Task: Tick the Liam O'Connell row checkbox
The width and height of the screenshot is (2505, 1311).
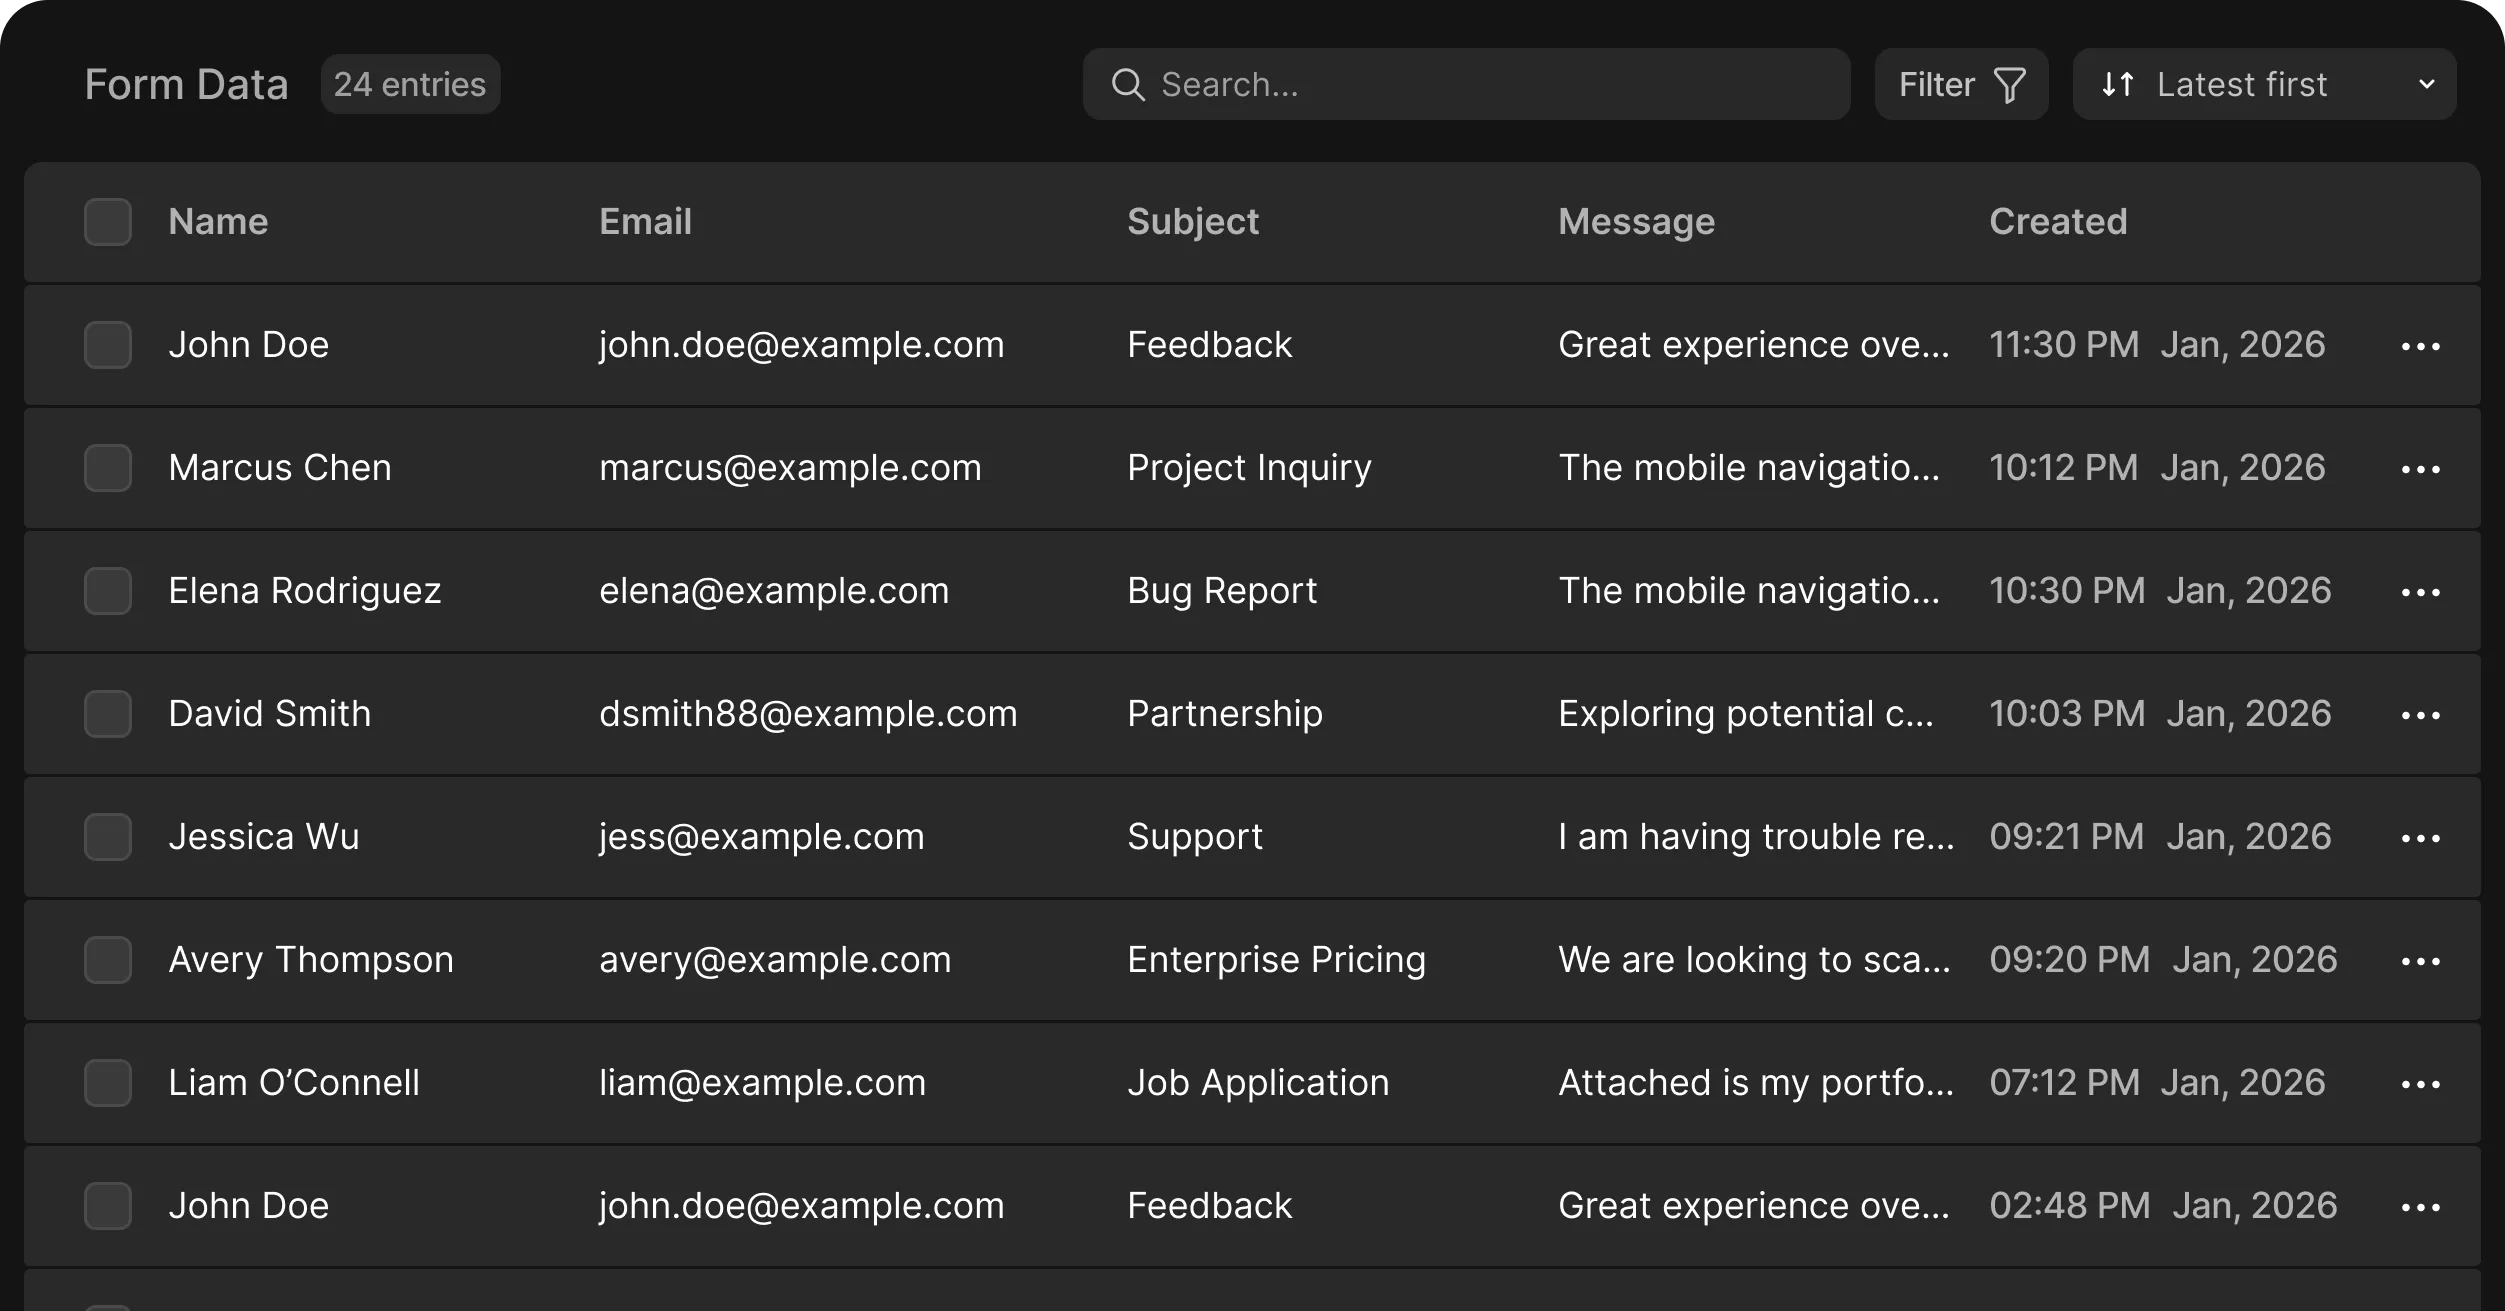Action: point(108,1083)
